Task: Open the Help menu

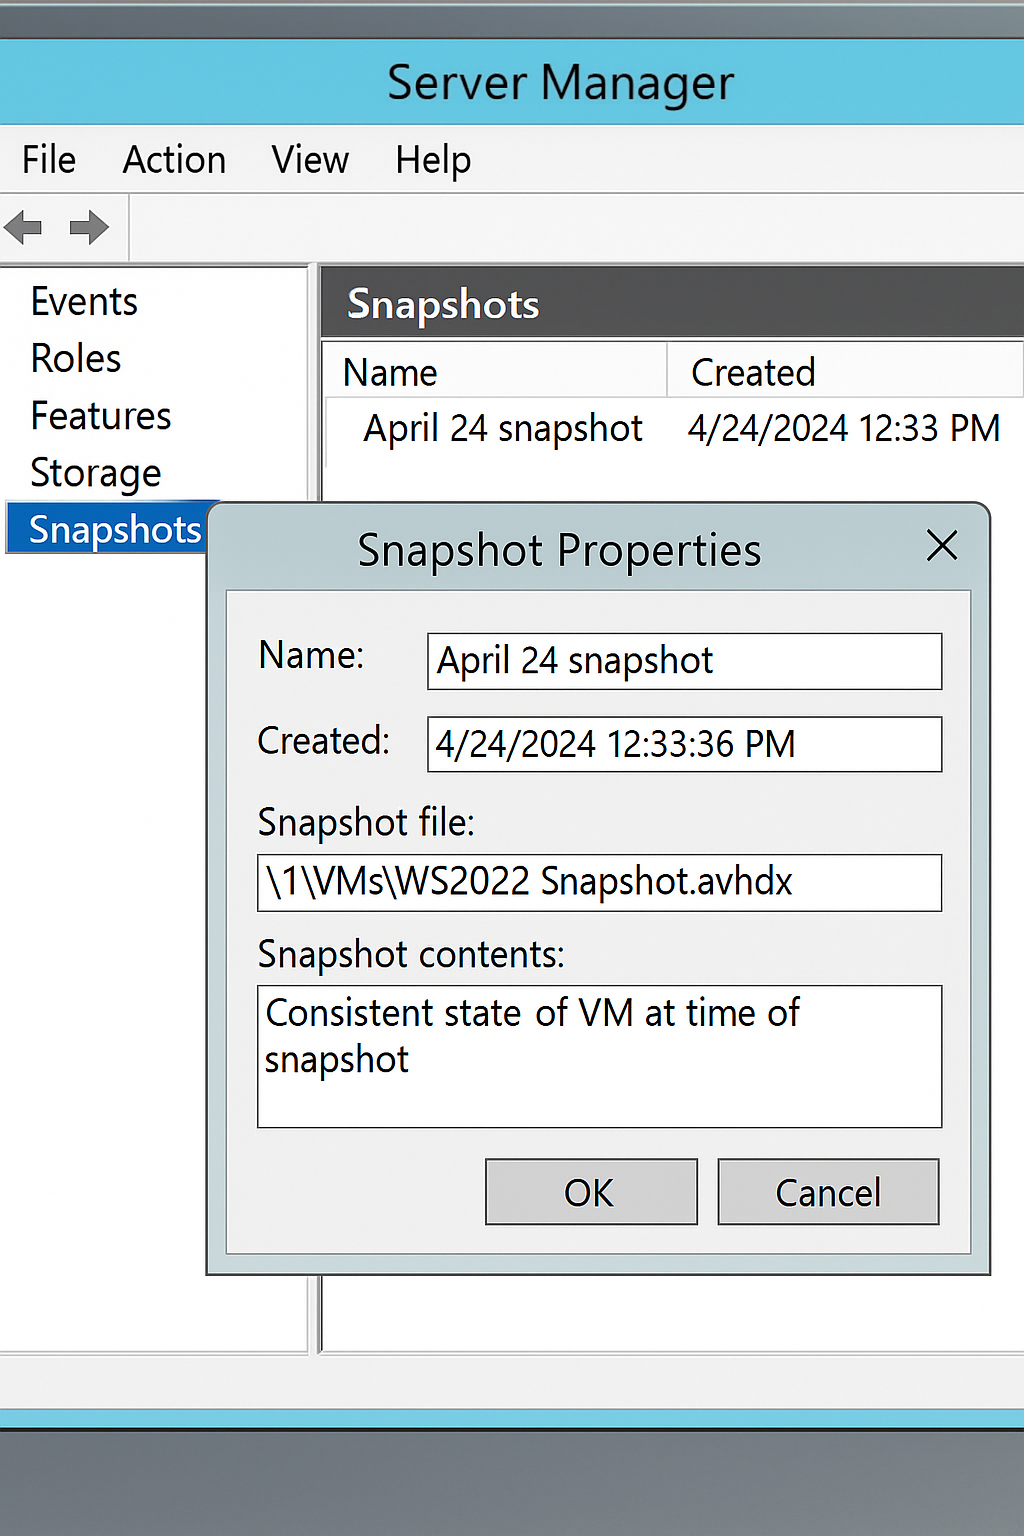Action: pos(433,160)
